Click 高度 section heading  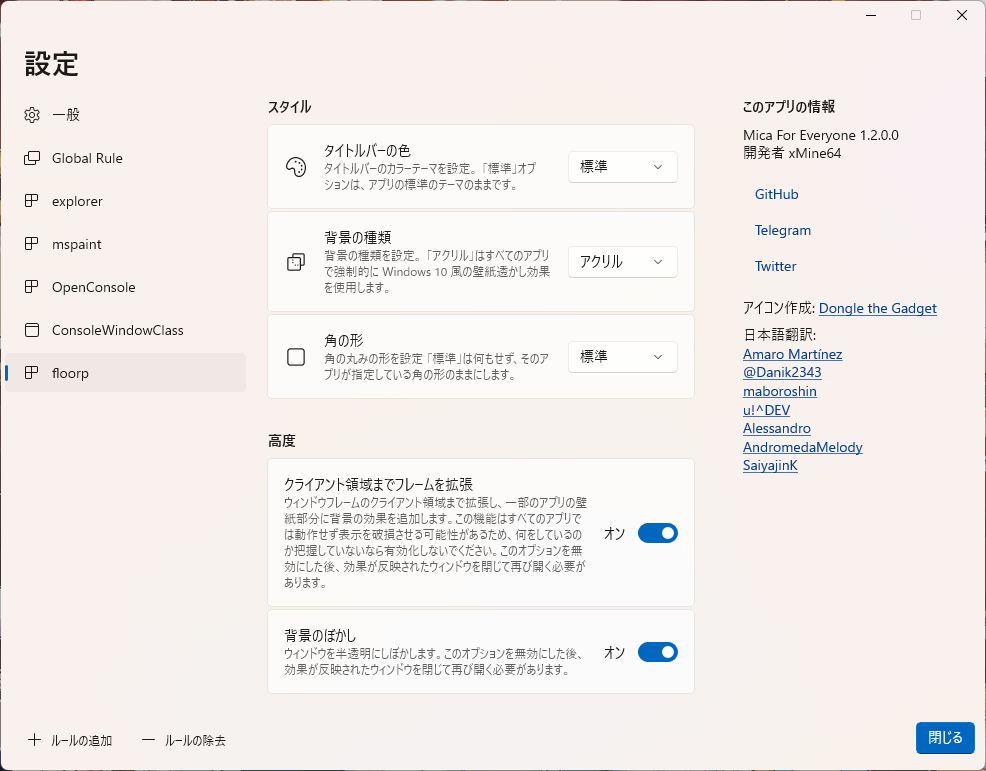coord(282,441)
